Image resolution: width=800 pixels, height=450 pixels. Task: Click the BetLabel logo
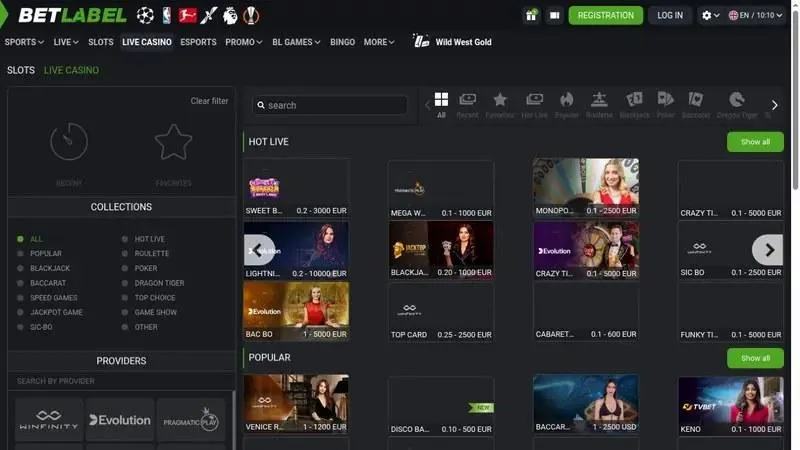tap(72, 15)
